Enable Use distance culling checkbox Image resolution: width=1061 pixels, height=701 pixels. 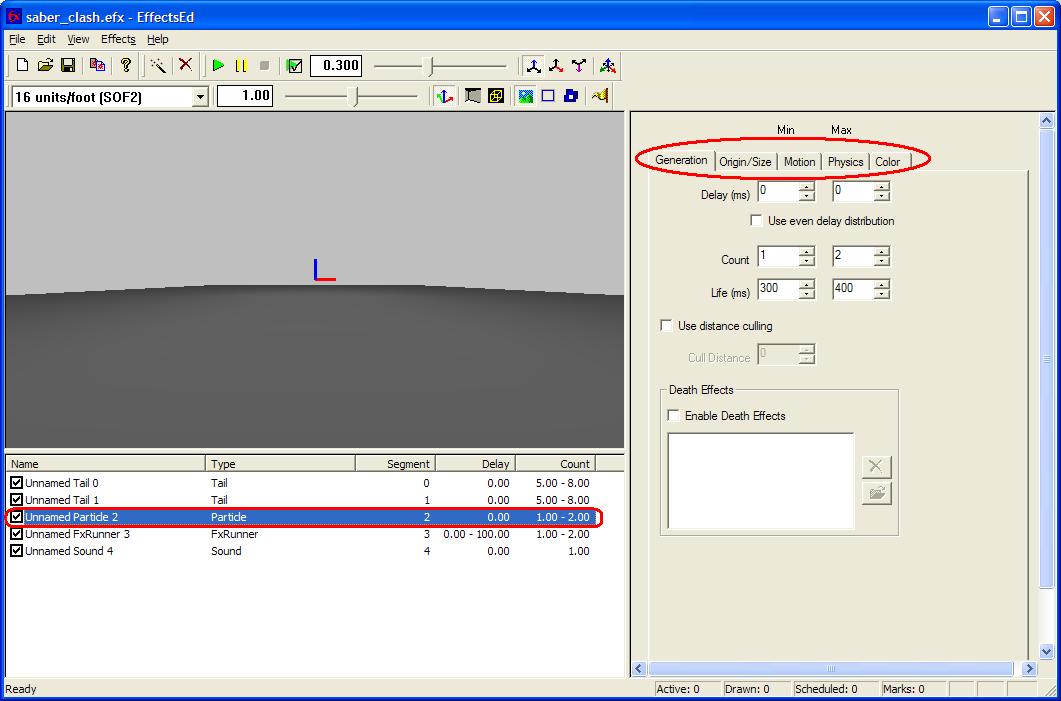tap(667, 325)
